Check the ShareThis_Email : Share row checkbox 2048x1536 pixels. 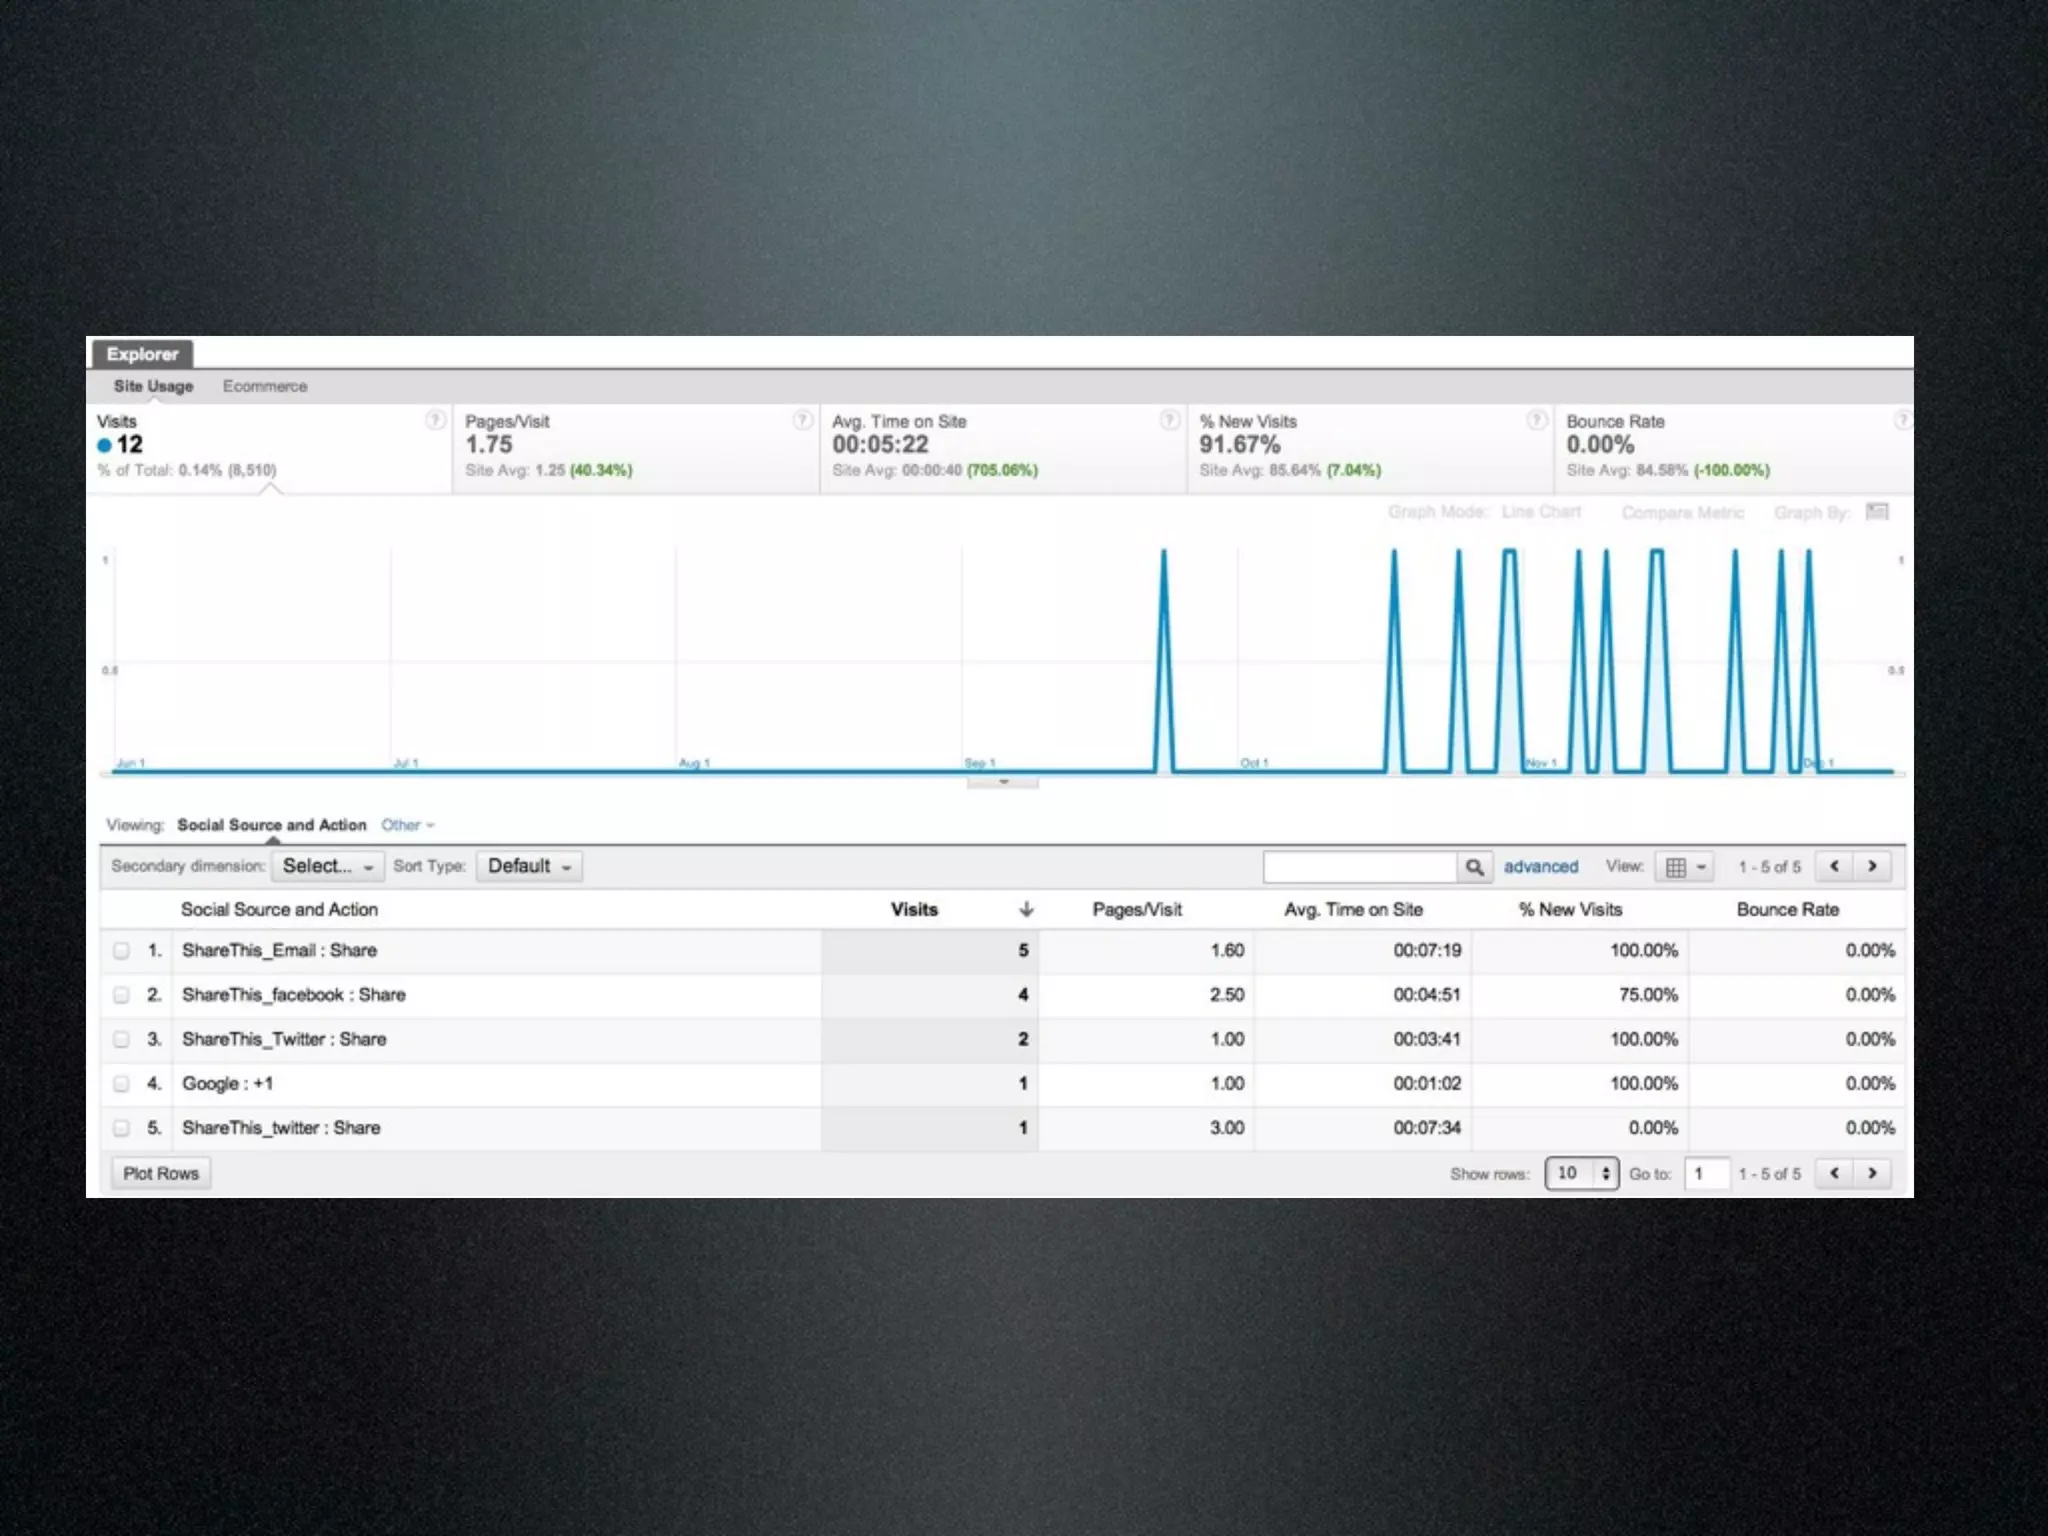coord(121,951)
